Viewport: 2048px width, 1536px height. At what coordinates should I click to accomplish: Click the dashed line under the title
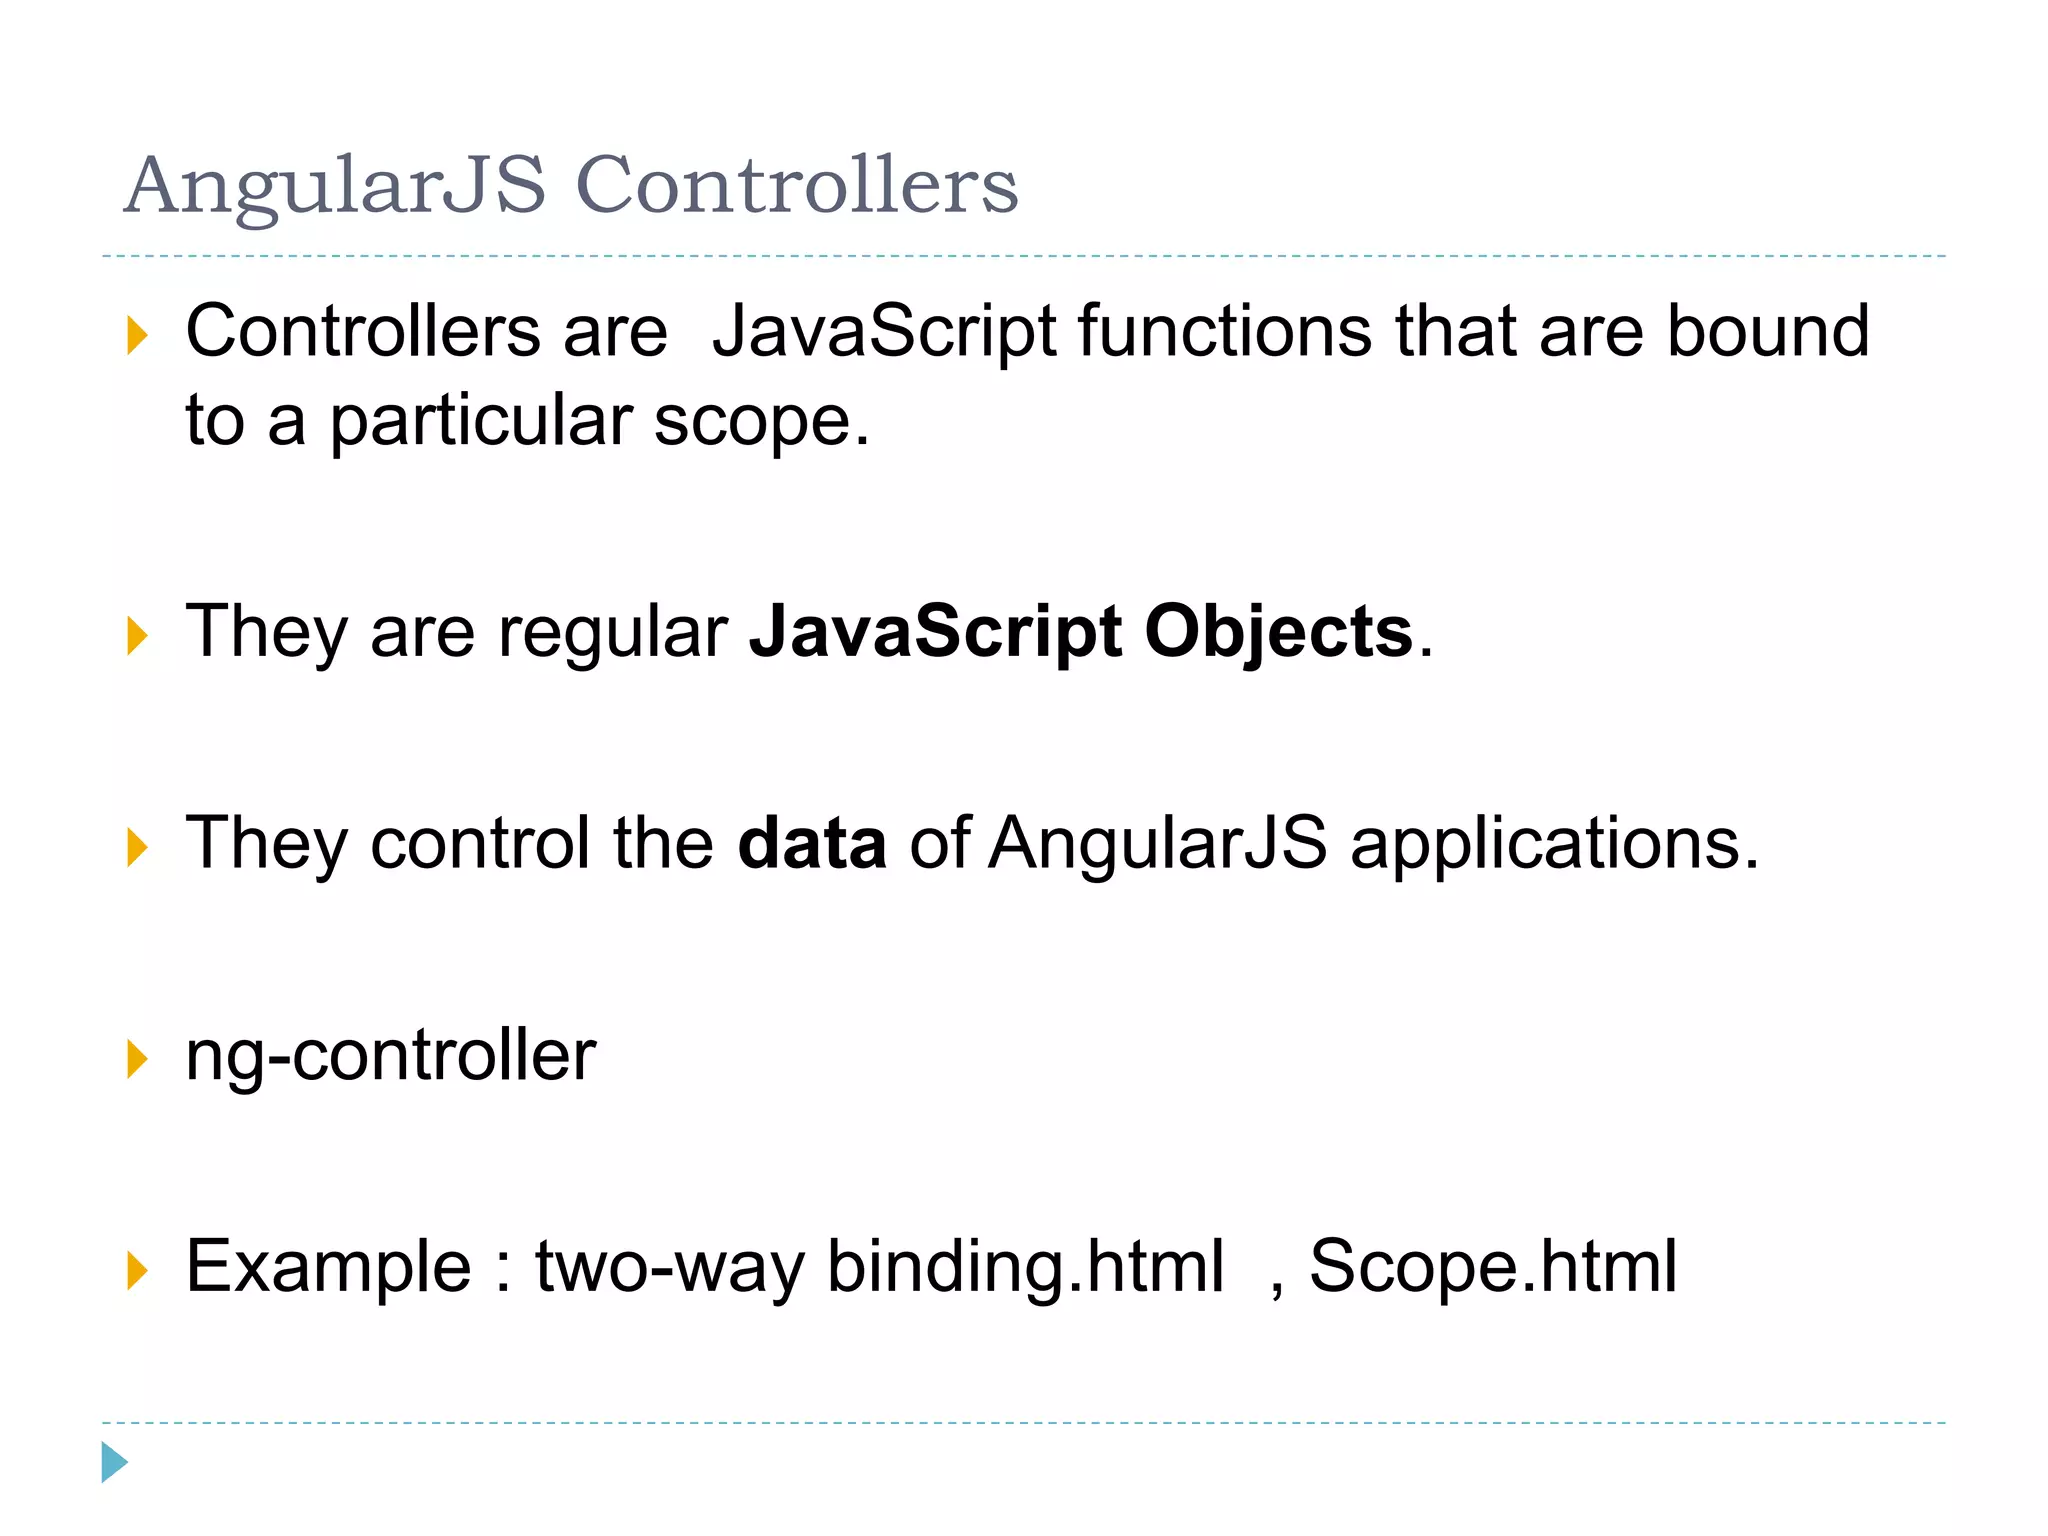click(1024, 256)
